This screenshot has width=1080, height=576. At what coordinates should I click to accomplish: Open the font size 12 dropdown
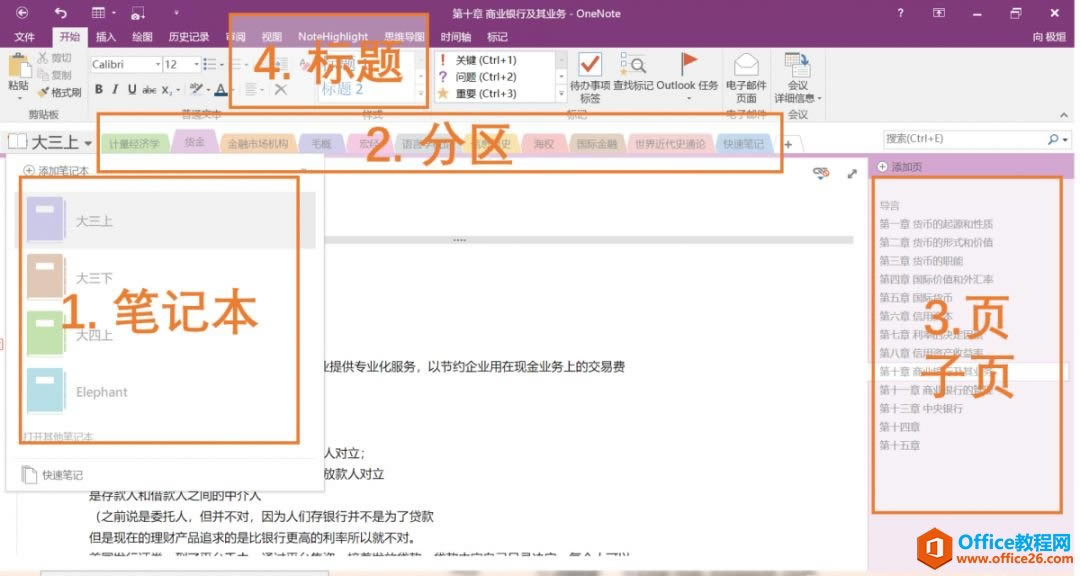(x=196, y=64)
